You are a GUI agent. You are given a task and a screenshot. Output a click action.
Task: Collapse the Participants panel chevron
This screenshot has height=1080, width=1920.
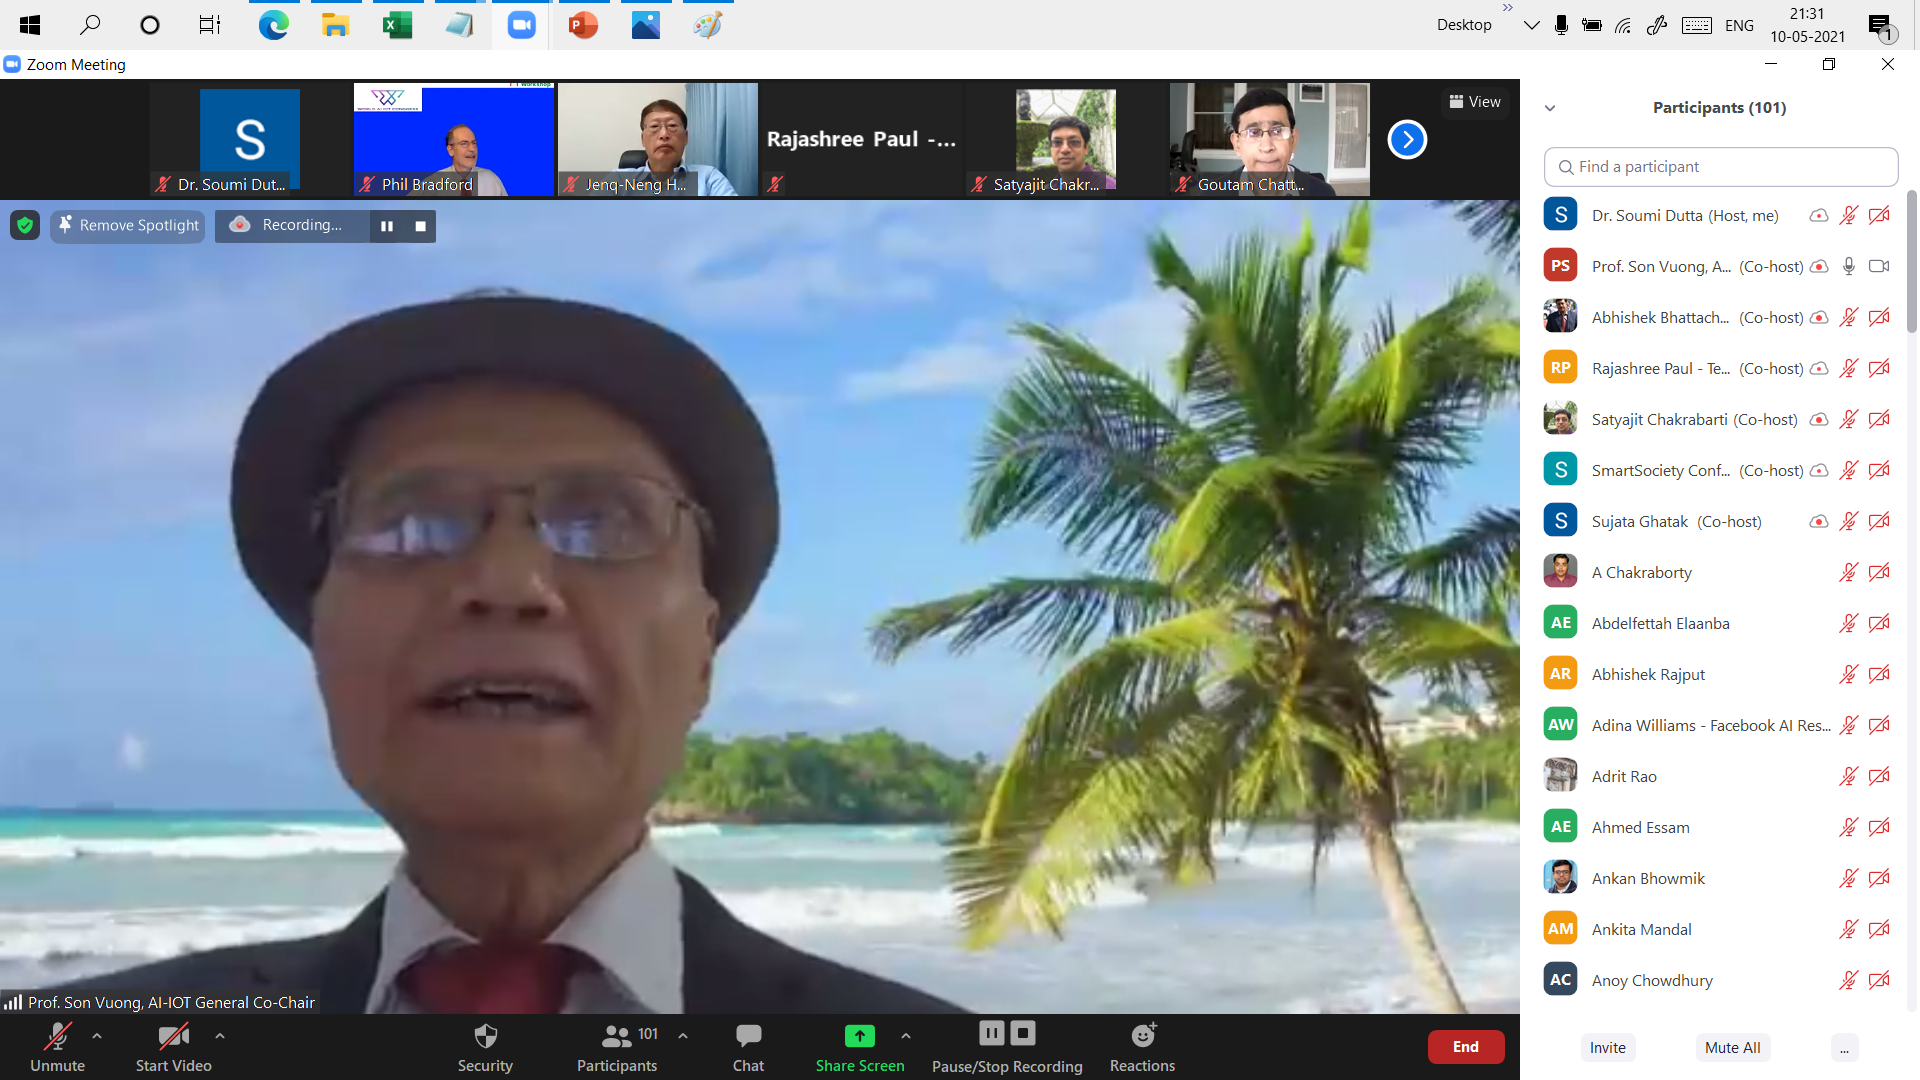pyautogui.click(x=1550, y=108)
